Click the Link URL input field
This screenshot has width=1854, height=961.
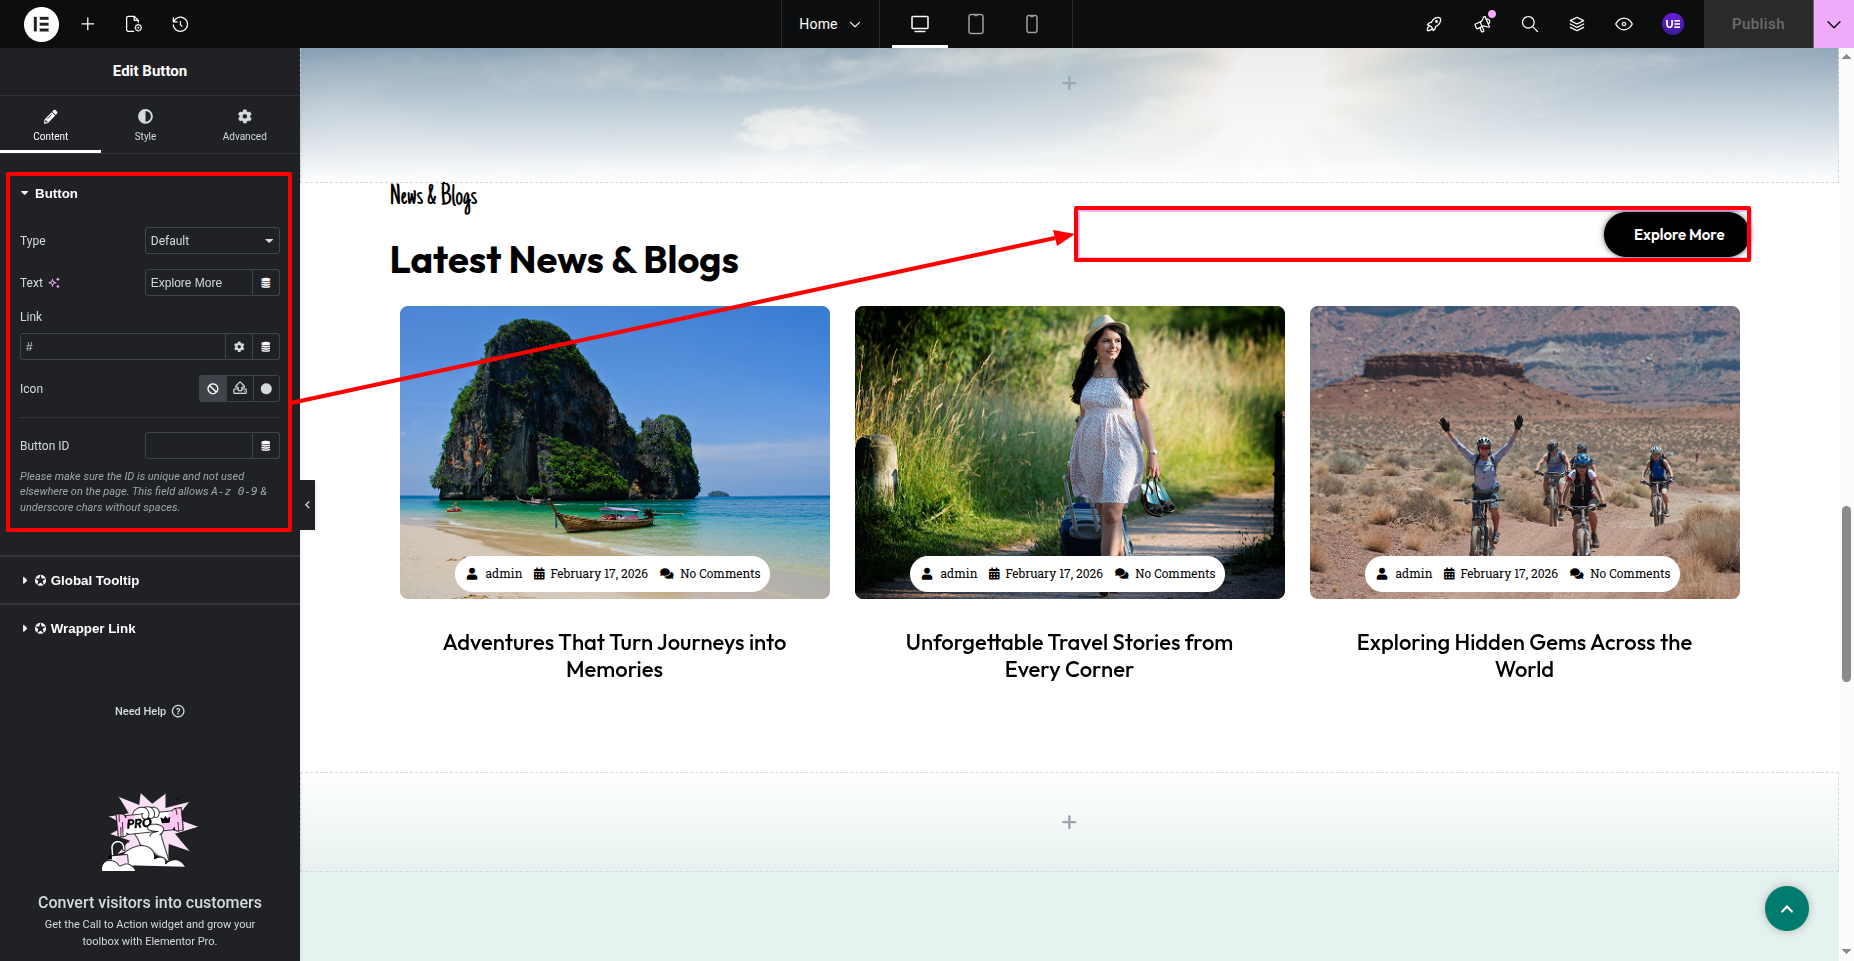click(122, 347)
